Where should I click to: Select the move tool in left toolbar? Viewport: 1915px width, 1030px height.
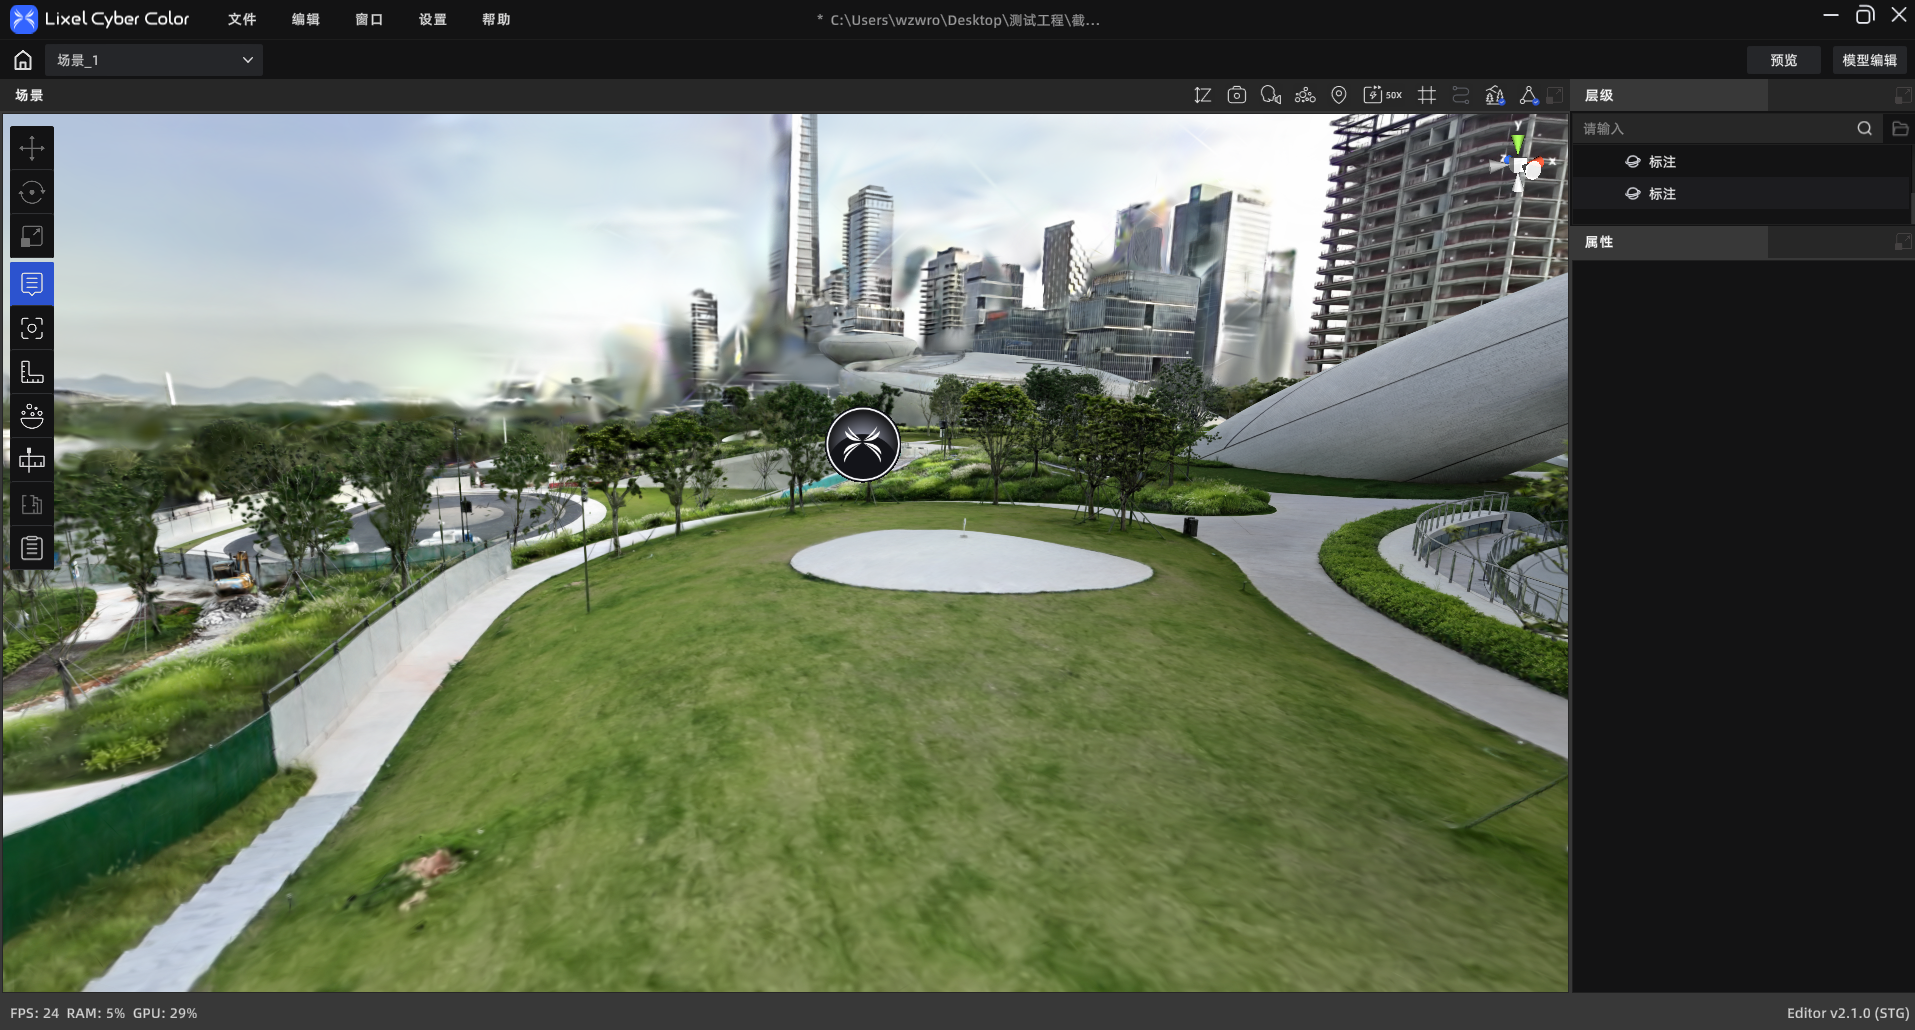click(32, 148)
